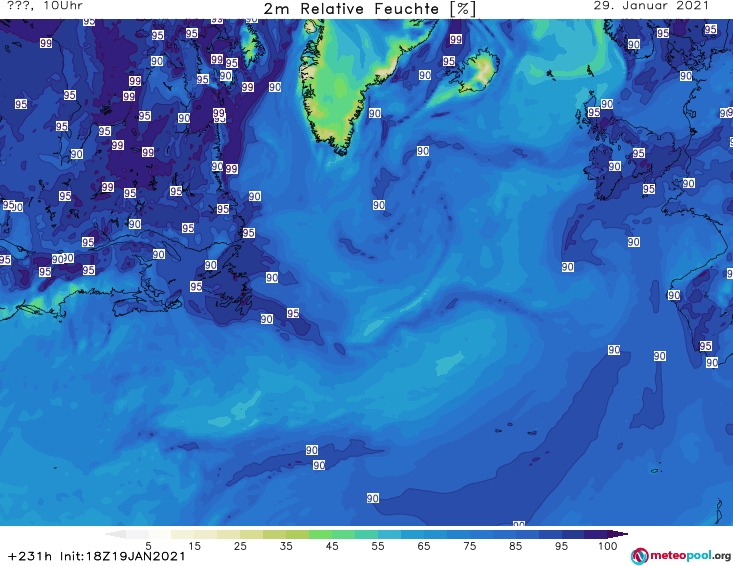Click the '???, 10Uhr' time label
This screenshot has width=733, height=566.
(x=44, y=6)
